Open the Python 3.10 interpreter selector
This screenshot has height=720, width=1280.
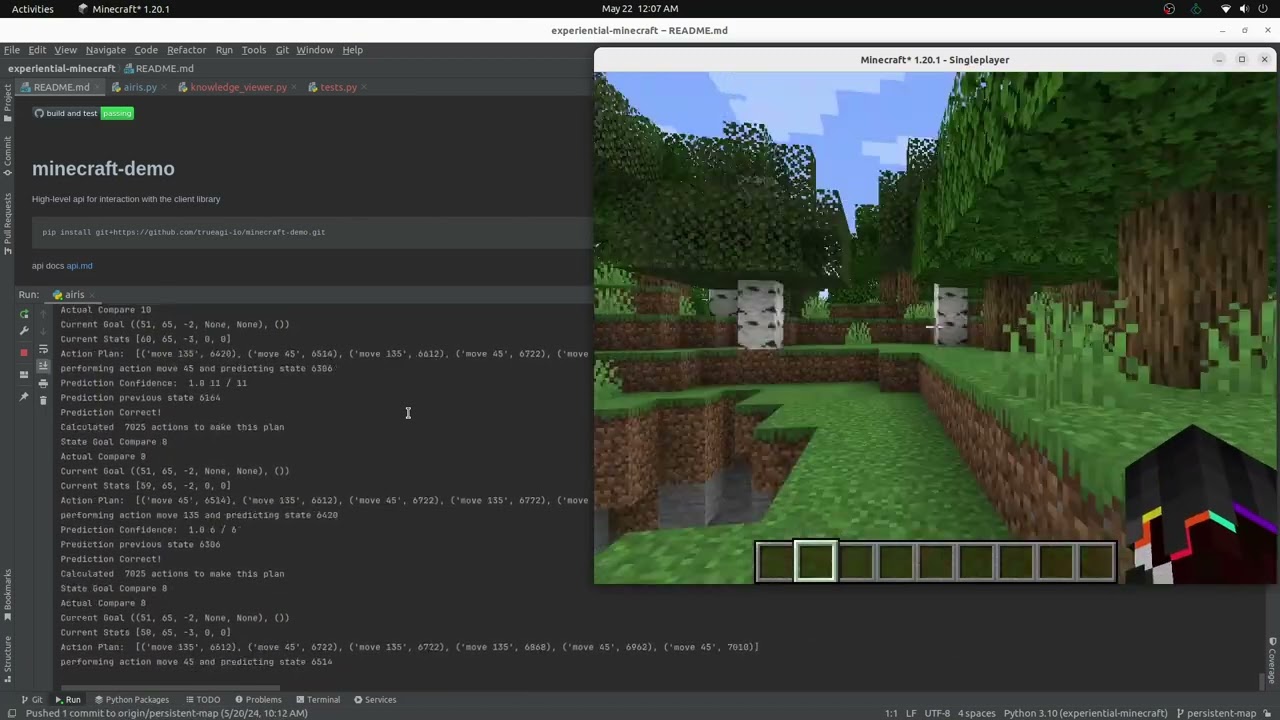pyautogui.click(x=1085, y=714)
